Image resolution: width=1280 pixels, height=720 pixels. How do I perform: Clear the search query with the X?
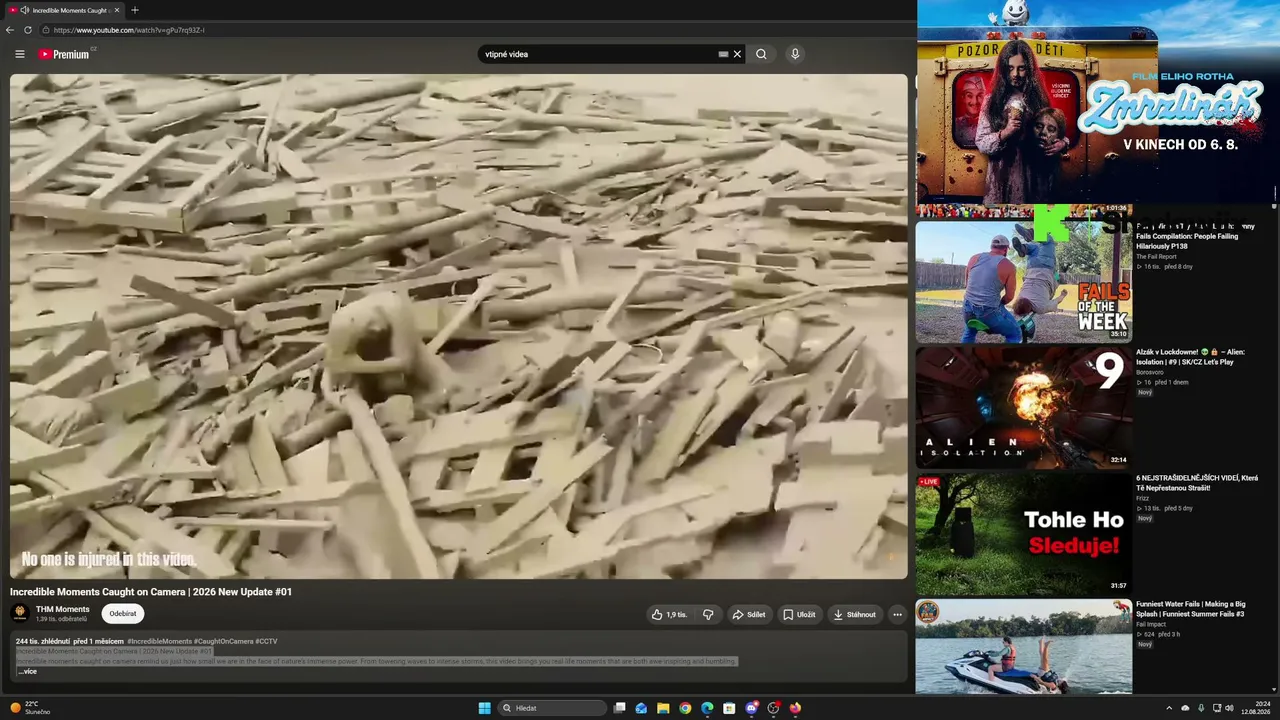click(x=737, y=54)
